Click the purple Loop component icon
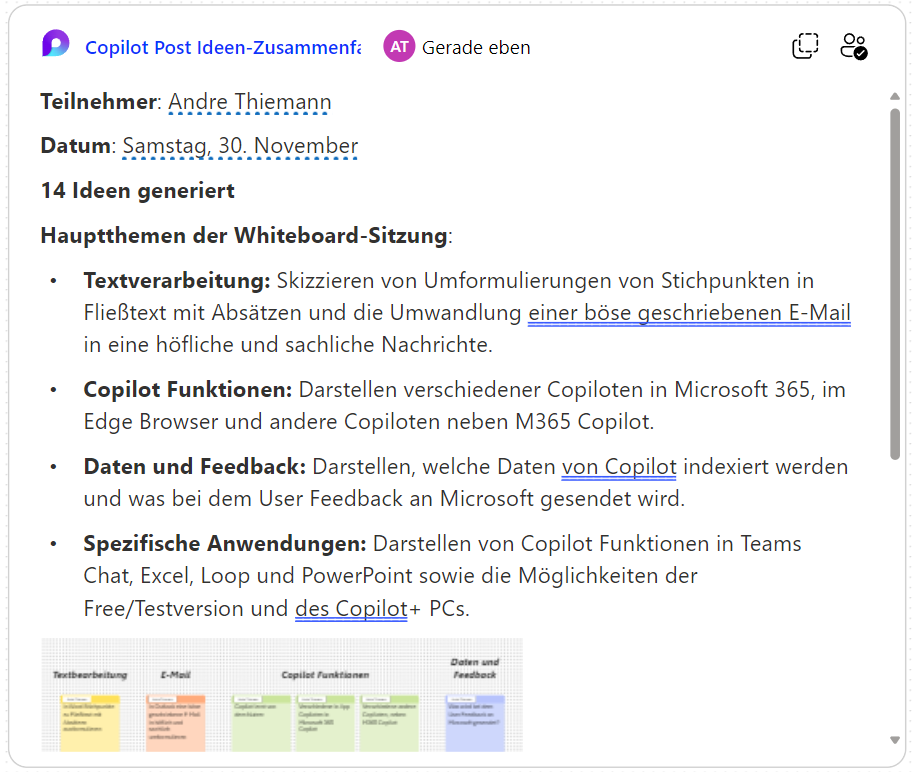Screen dimensions: 915x772 (x=56, y=45)
